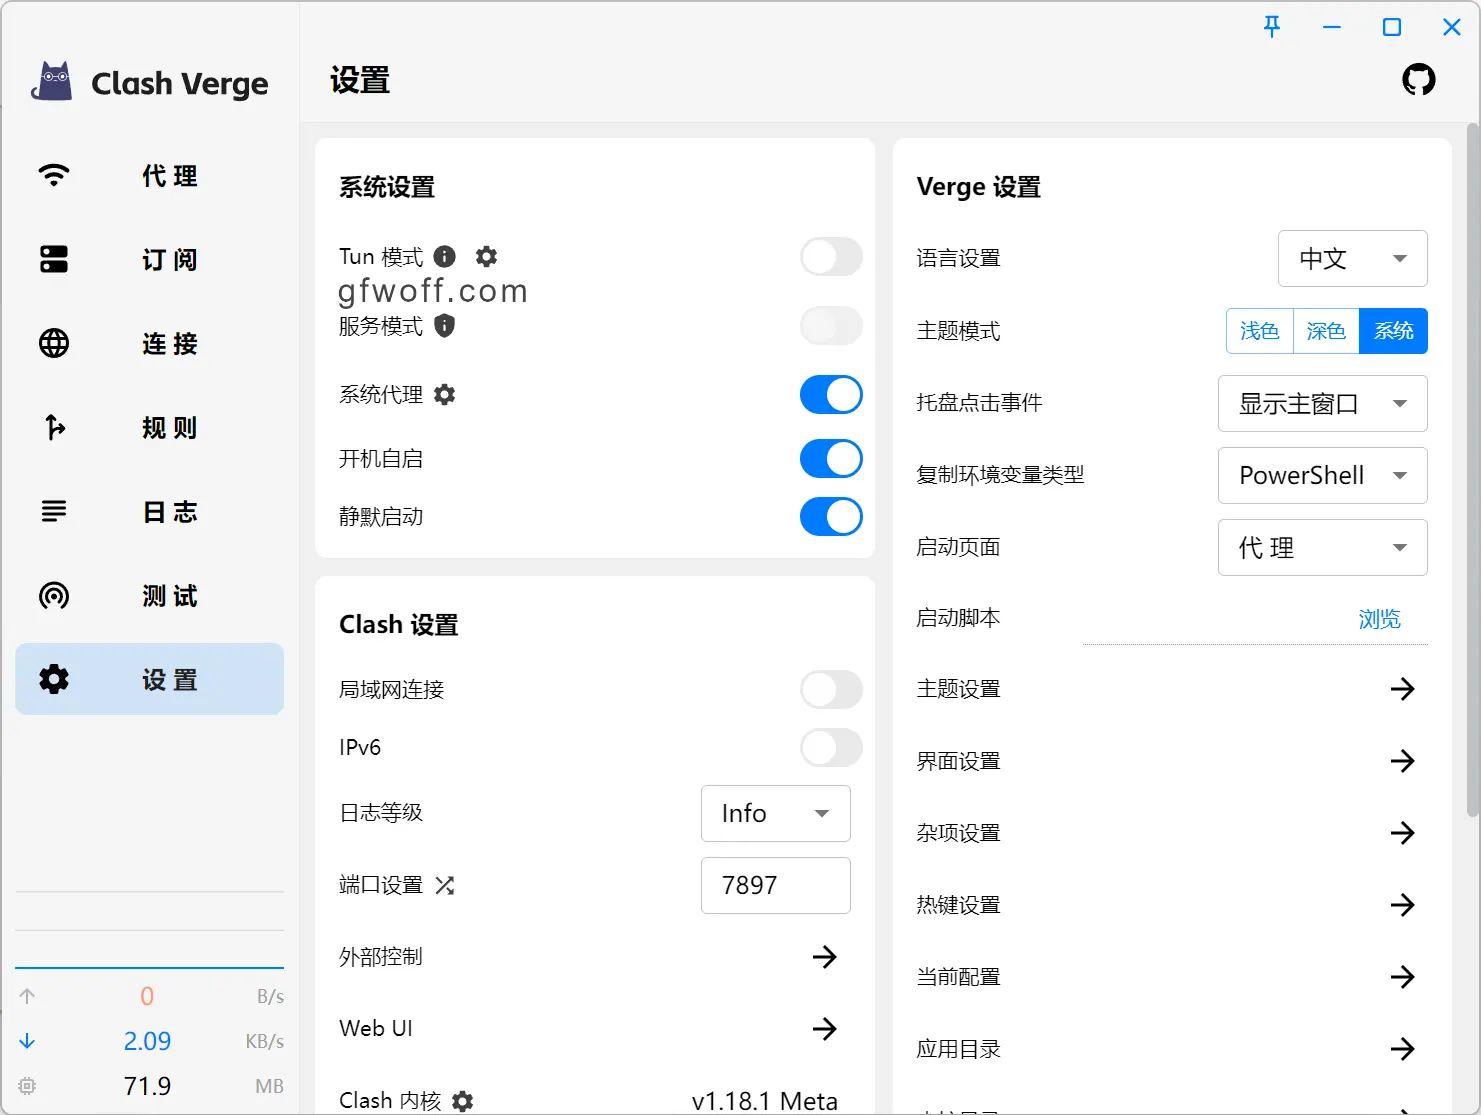Toggle the 服务模式 switch
1481x1115 pixels.
[831, 326]
